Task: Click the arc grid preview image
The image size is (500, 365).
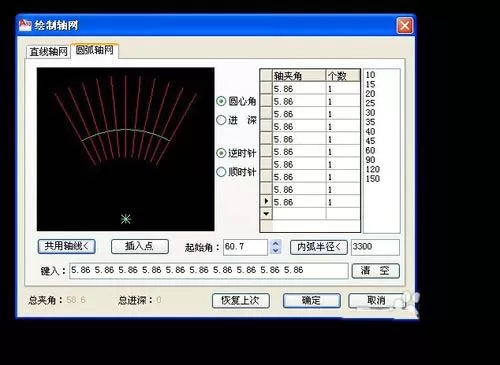Action: pyautogui.click(x=126, y=149)
